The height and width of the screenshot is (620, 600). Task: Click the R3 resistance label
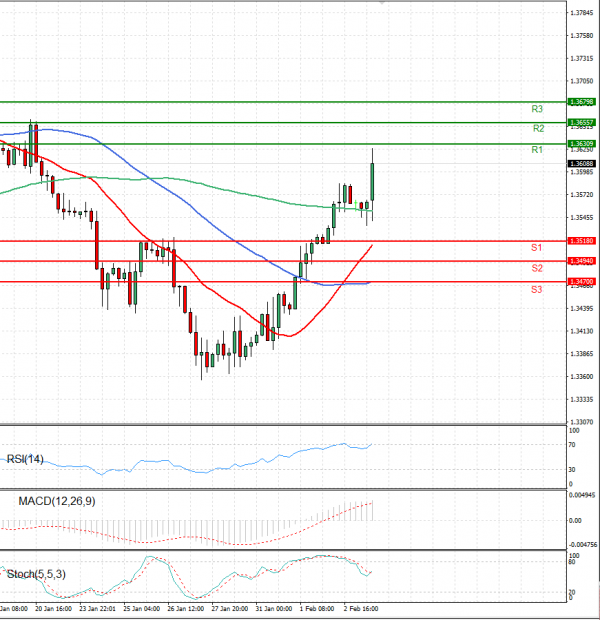(537, 108)
